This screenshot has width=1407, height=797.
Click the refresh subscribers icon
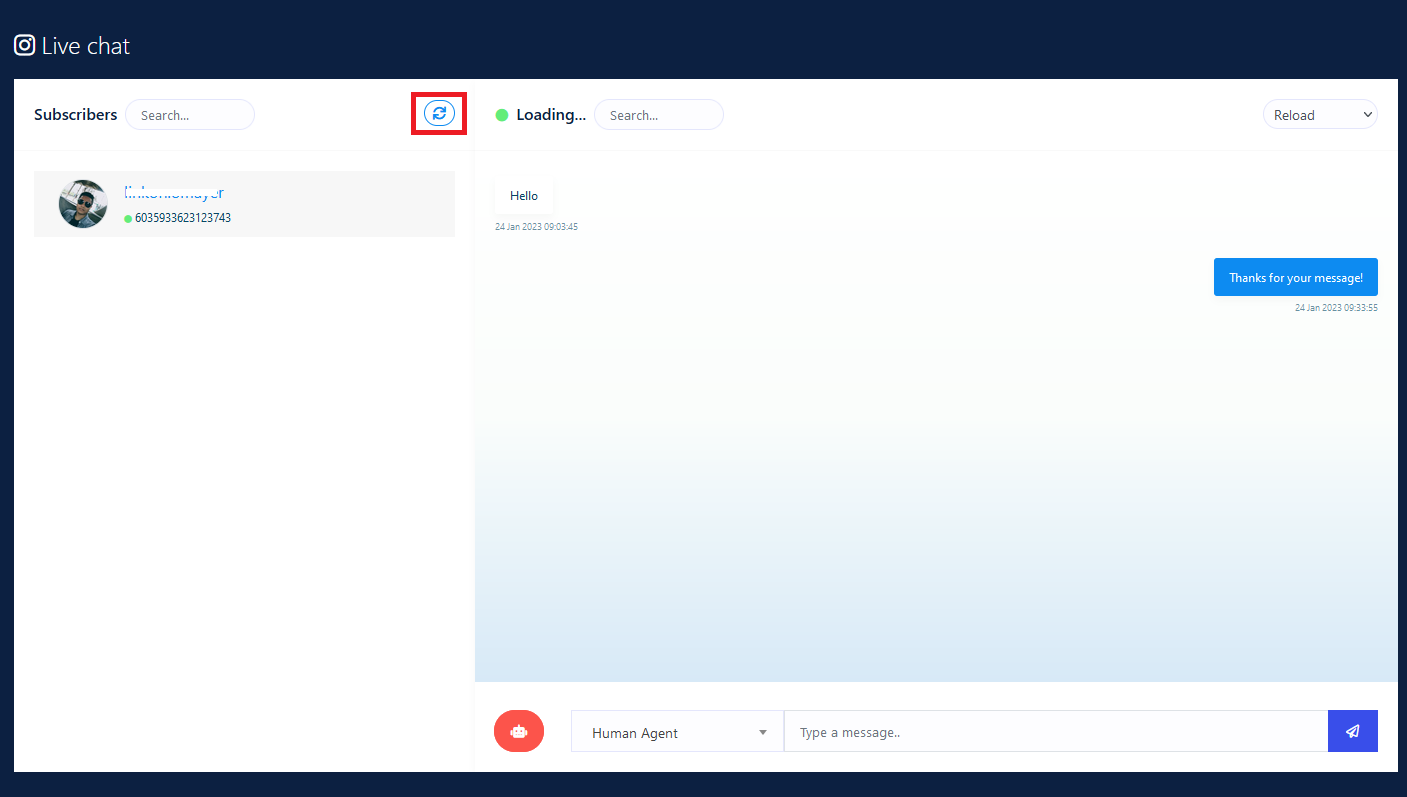click(439, 114)
